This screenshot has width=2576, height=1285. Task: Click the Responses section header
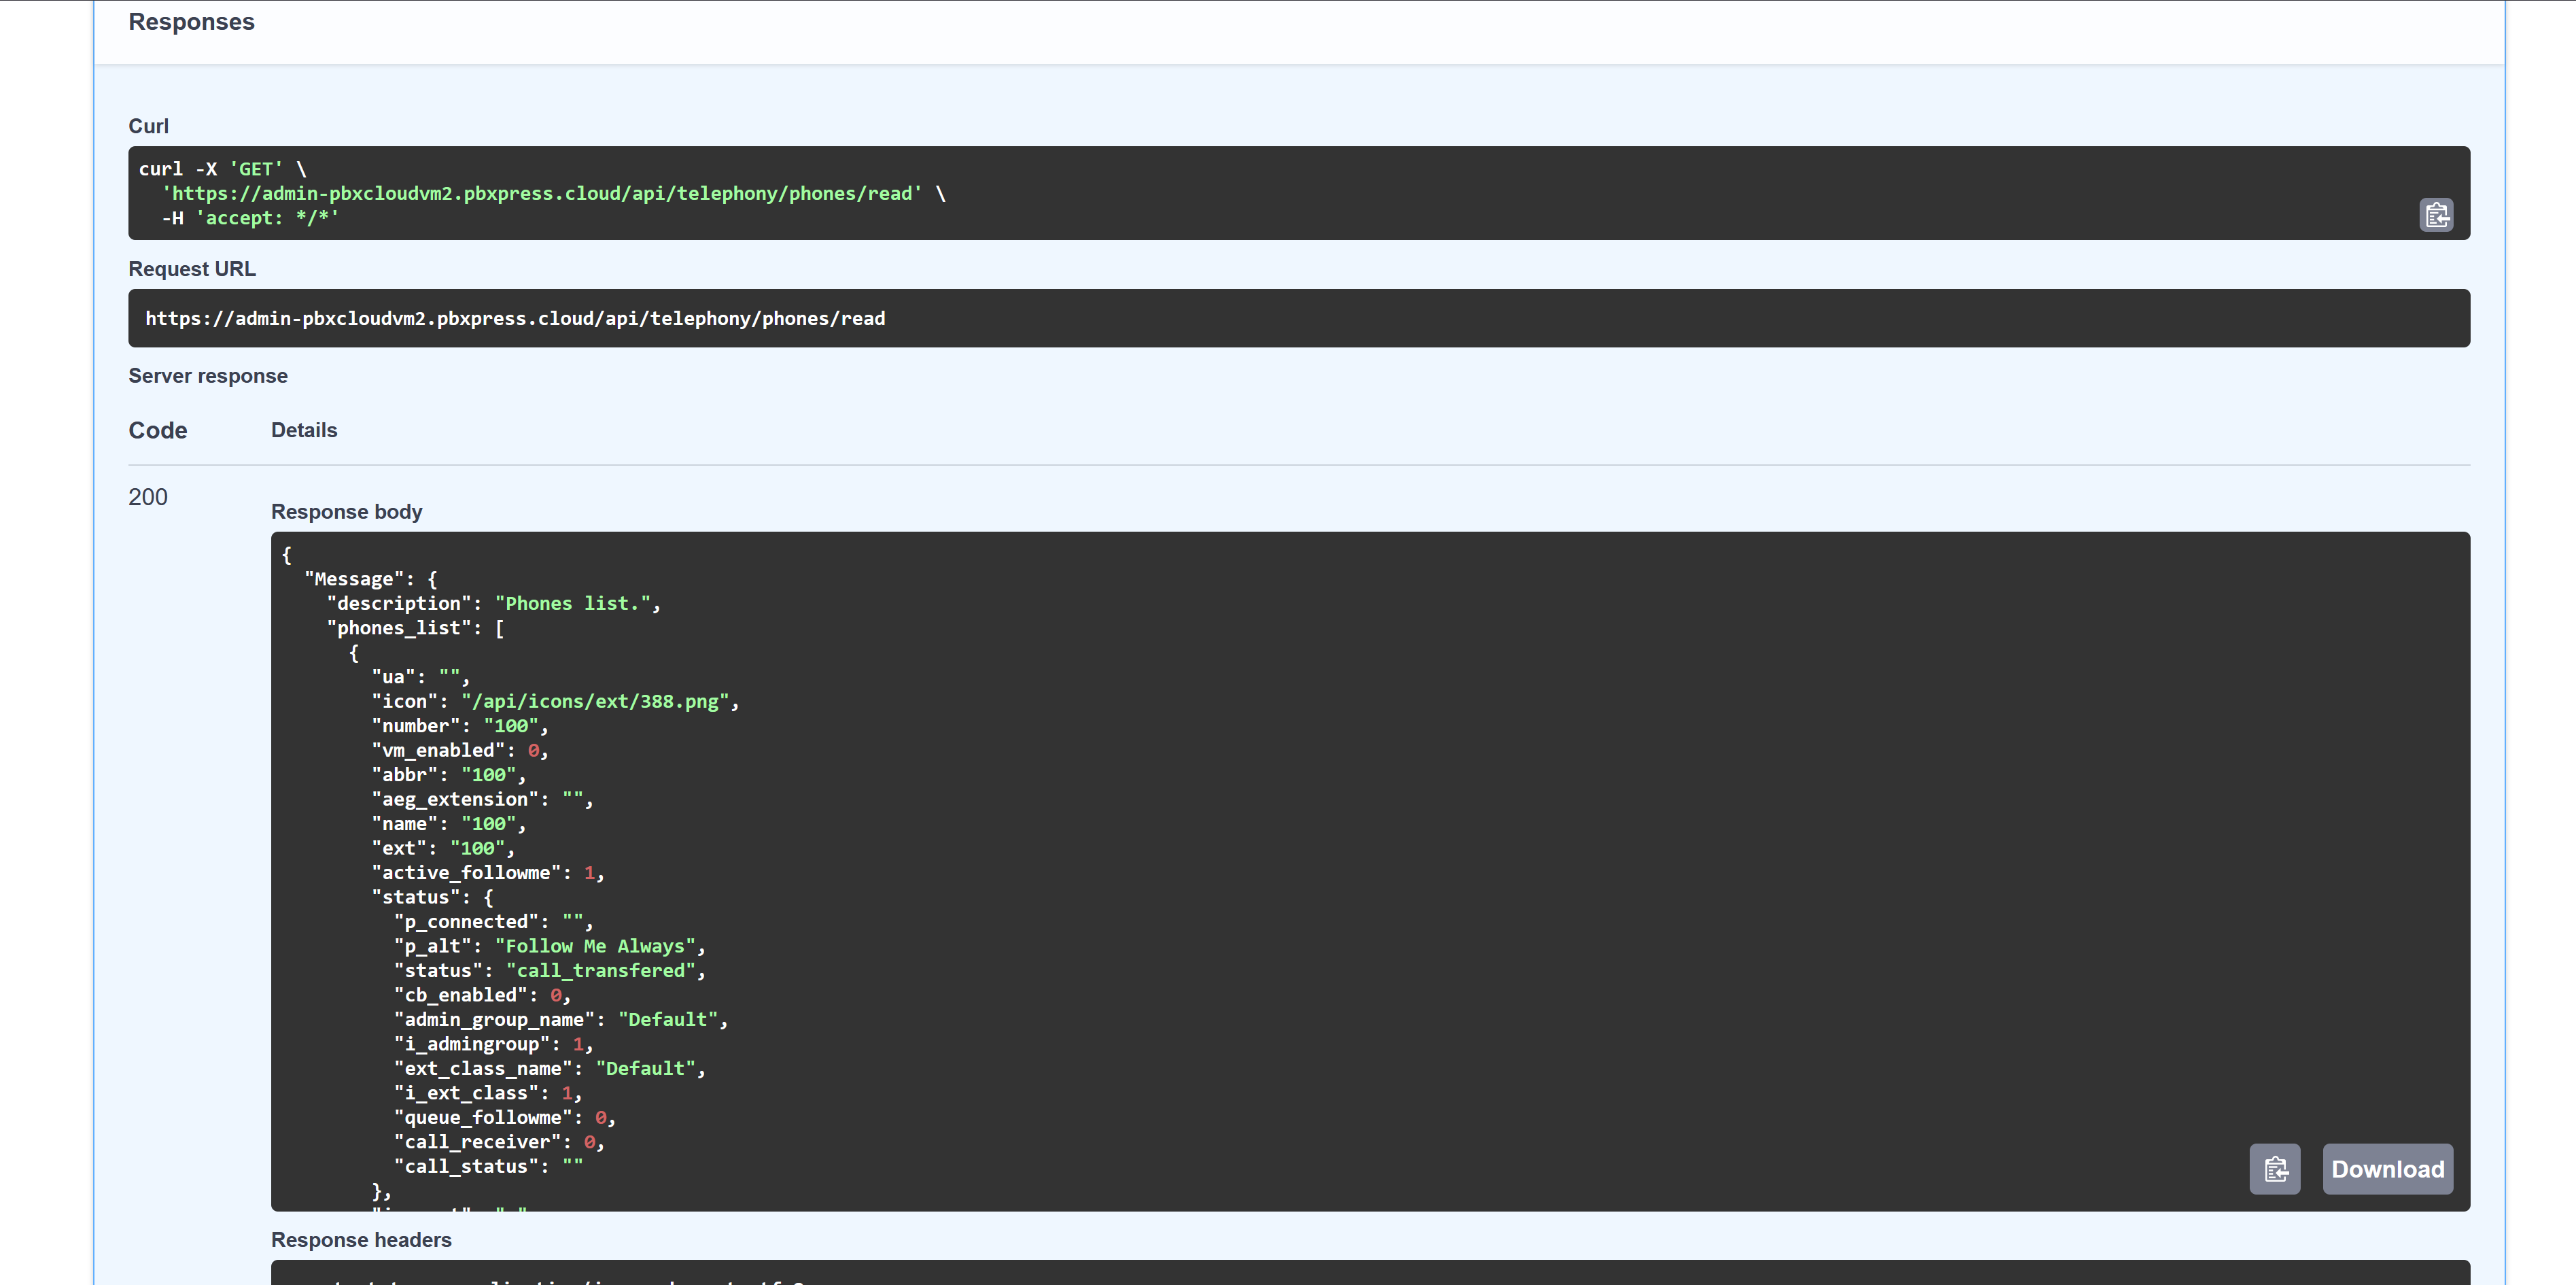click(190, 21)
